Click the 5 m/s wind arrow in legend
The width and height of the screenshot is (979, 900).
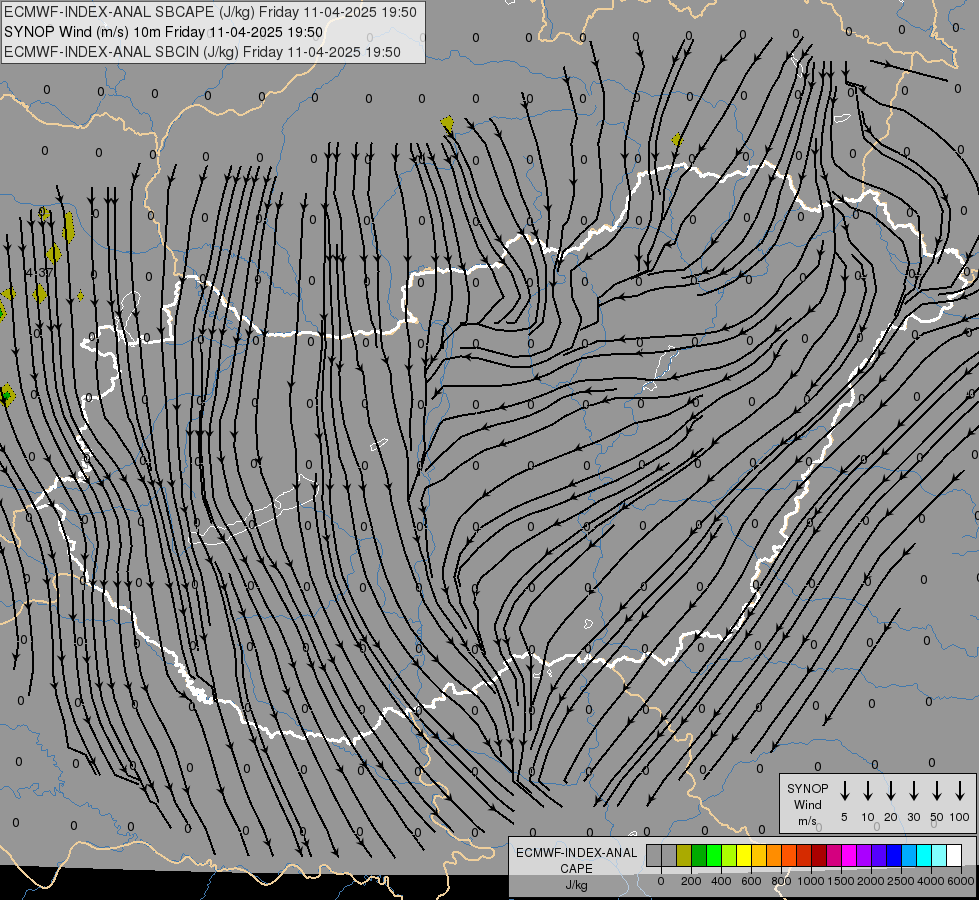845,791
